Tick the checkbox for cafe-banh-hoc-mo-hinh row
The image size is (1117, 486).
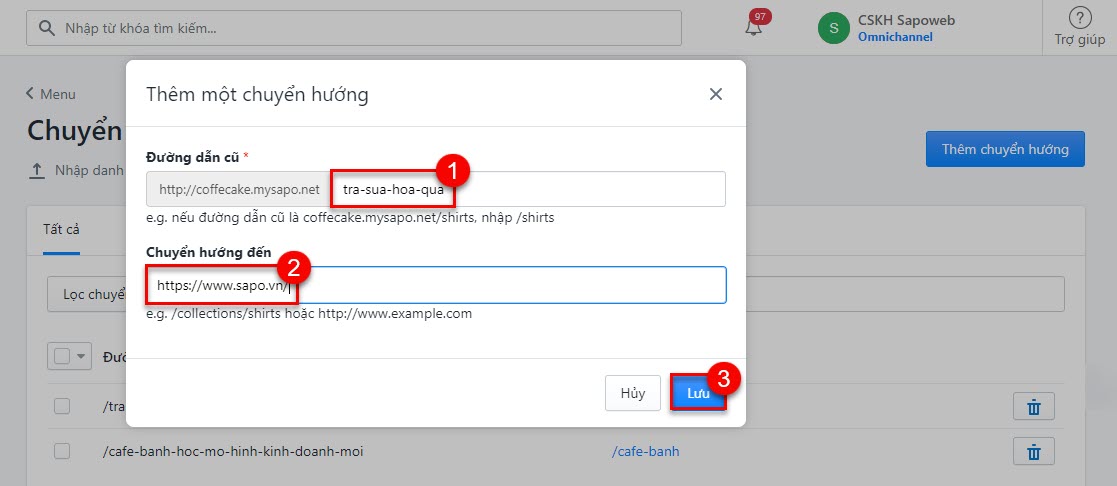tap(62, 451)
